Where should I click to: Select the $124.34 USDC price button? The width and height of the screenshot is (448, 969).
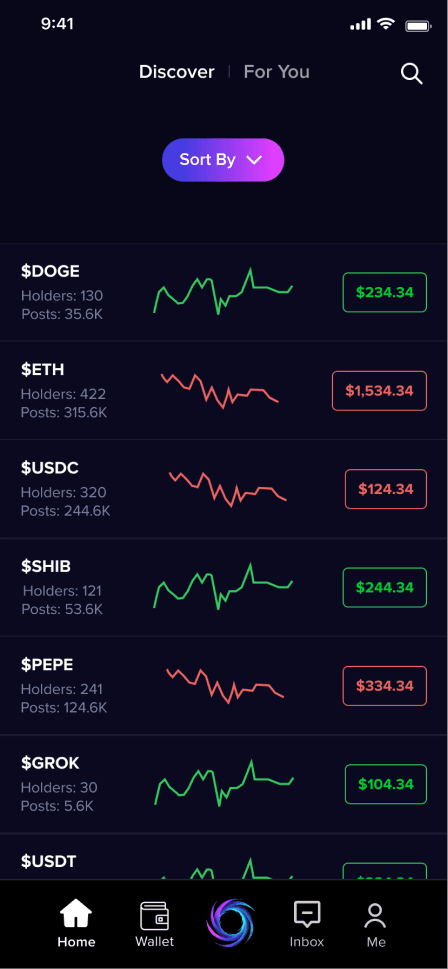click(386, 489)
